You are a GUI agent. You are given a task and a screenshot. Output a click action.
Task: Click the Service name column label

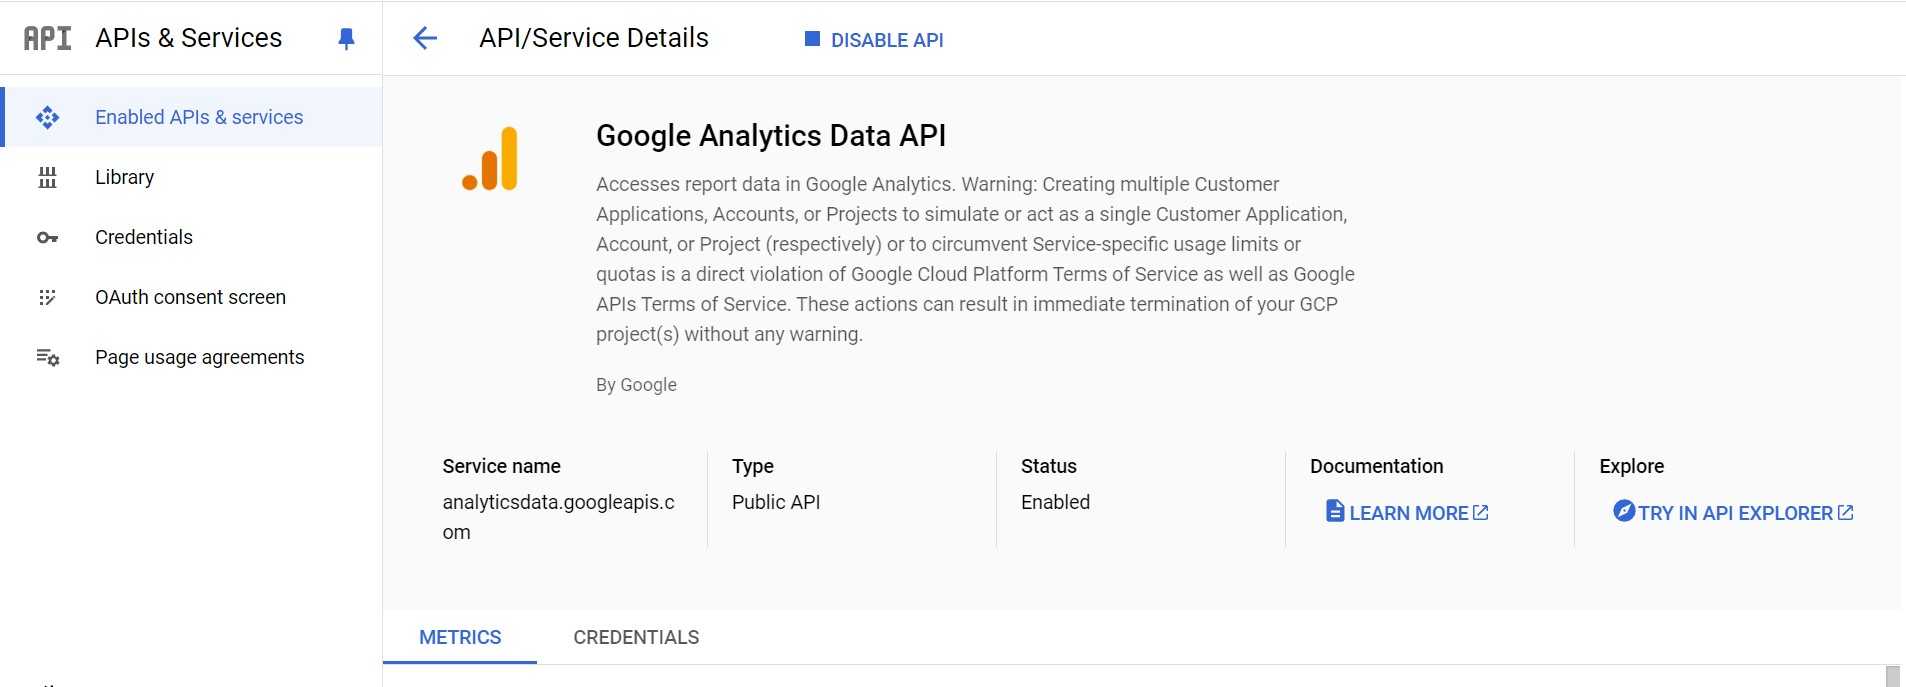tap(501, 466)
